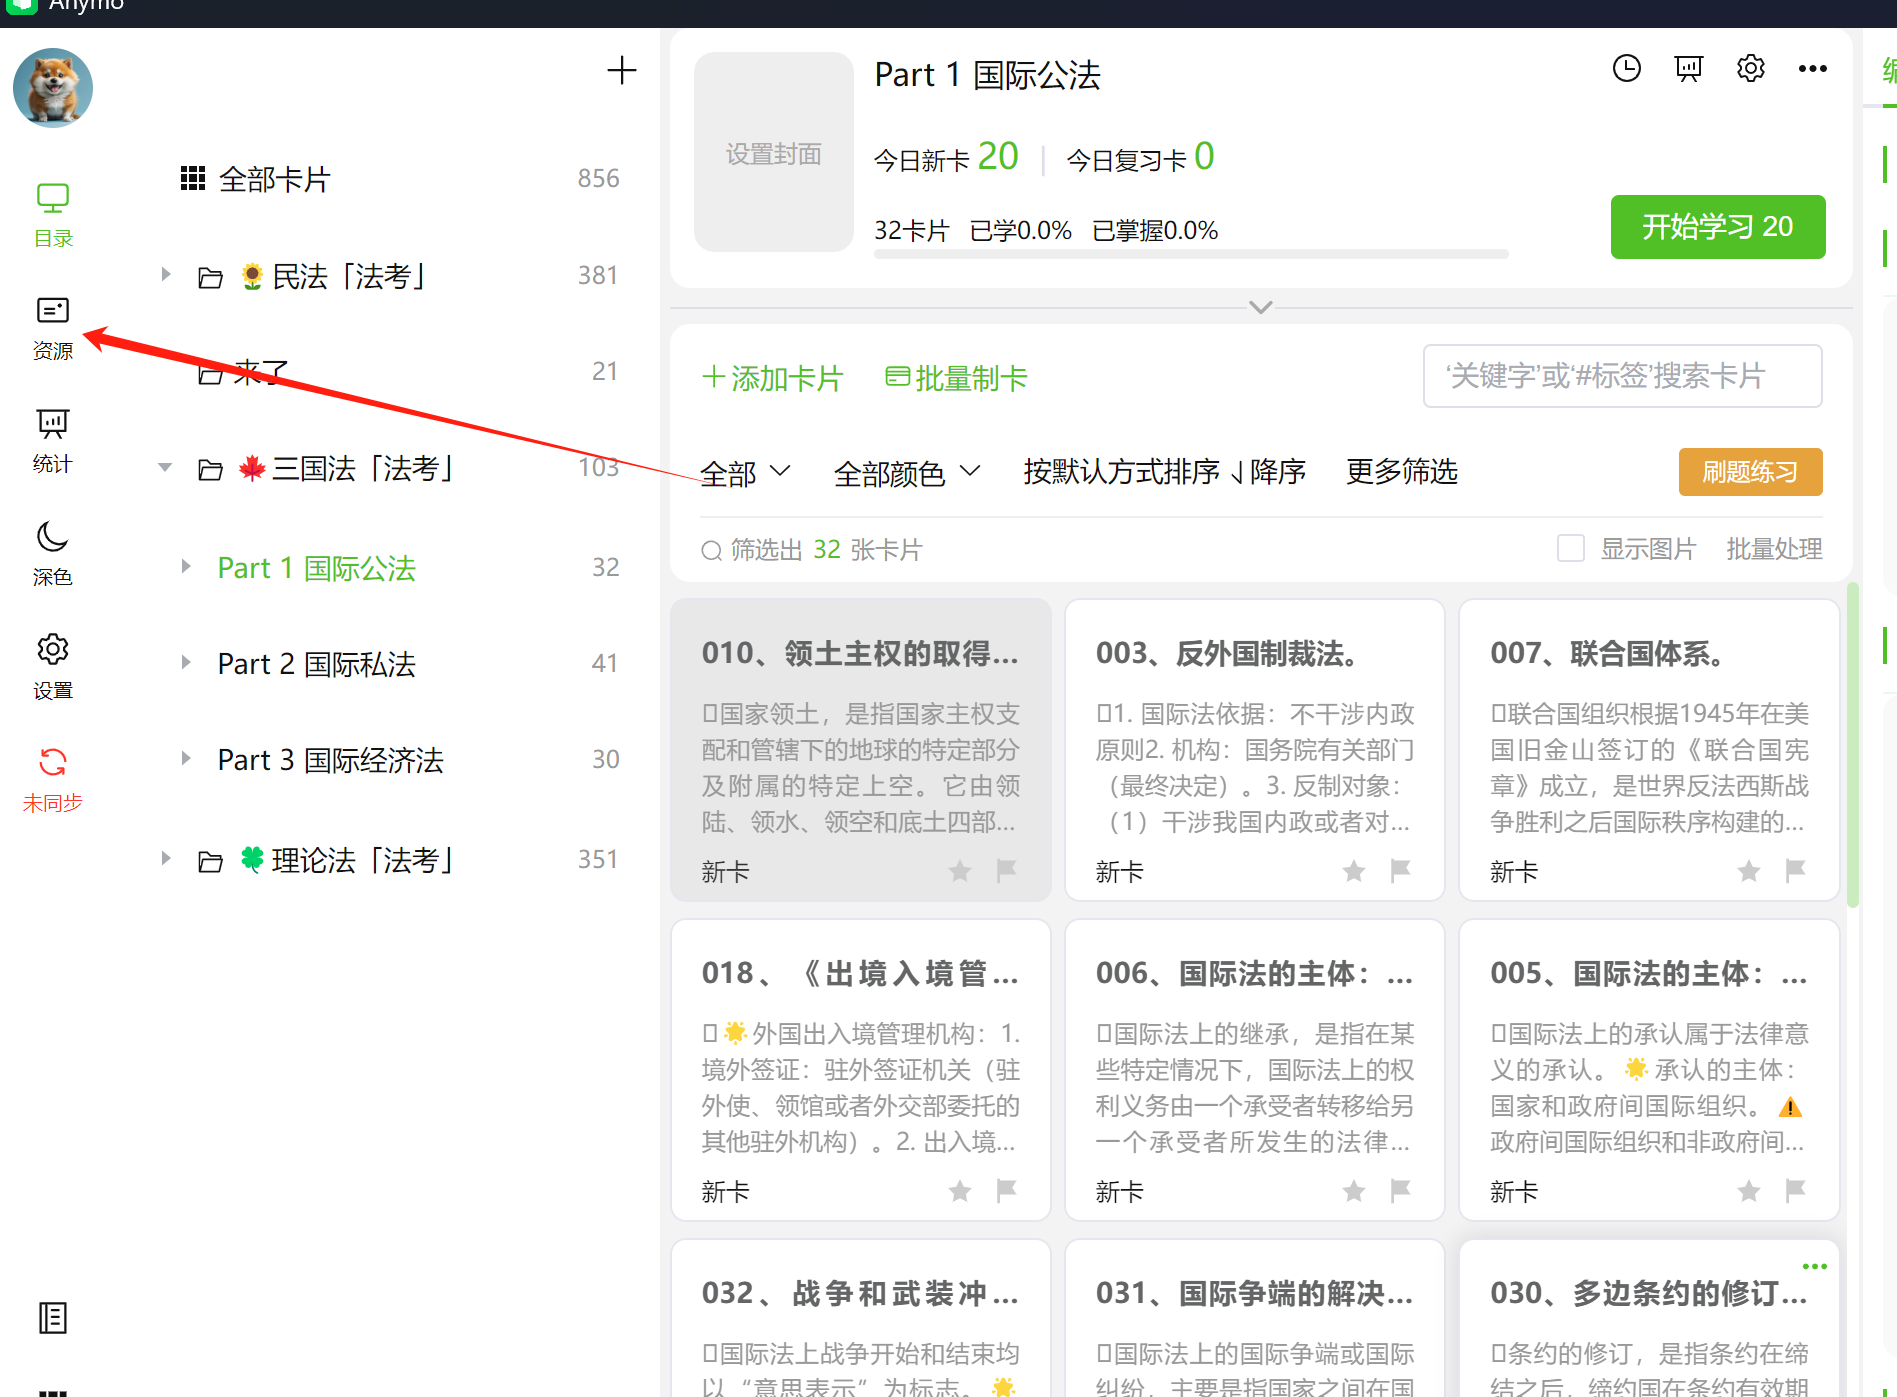Open deck settings gear icon

point(1751,68)
